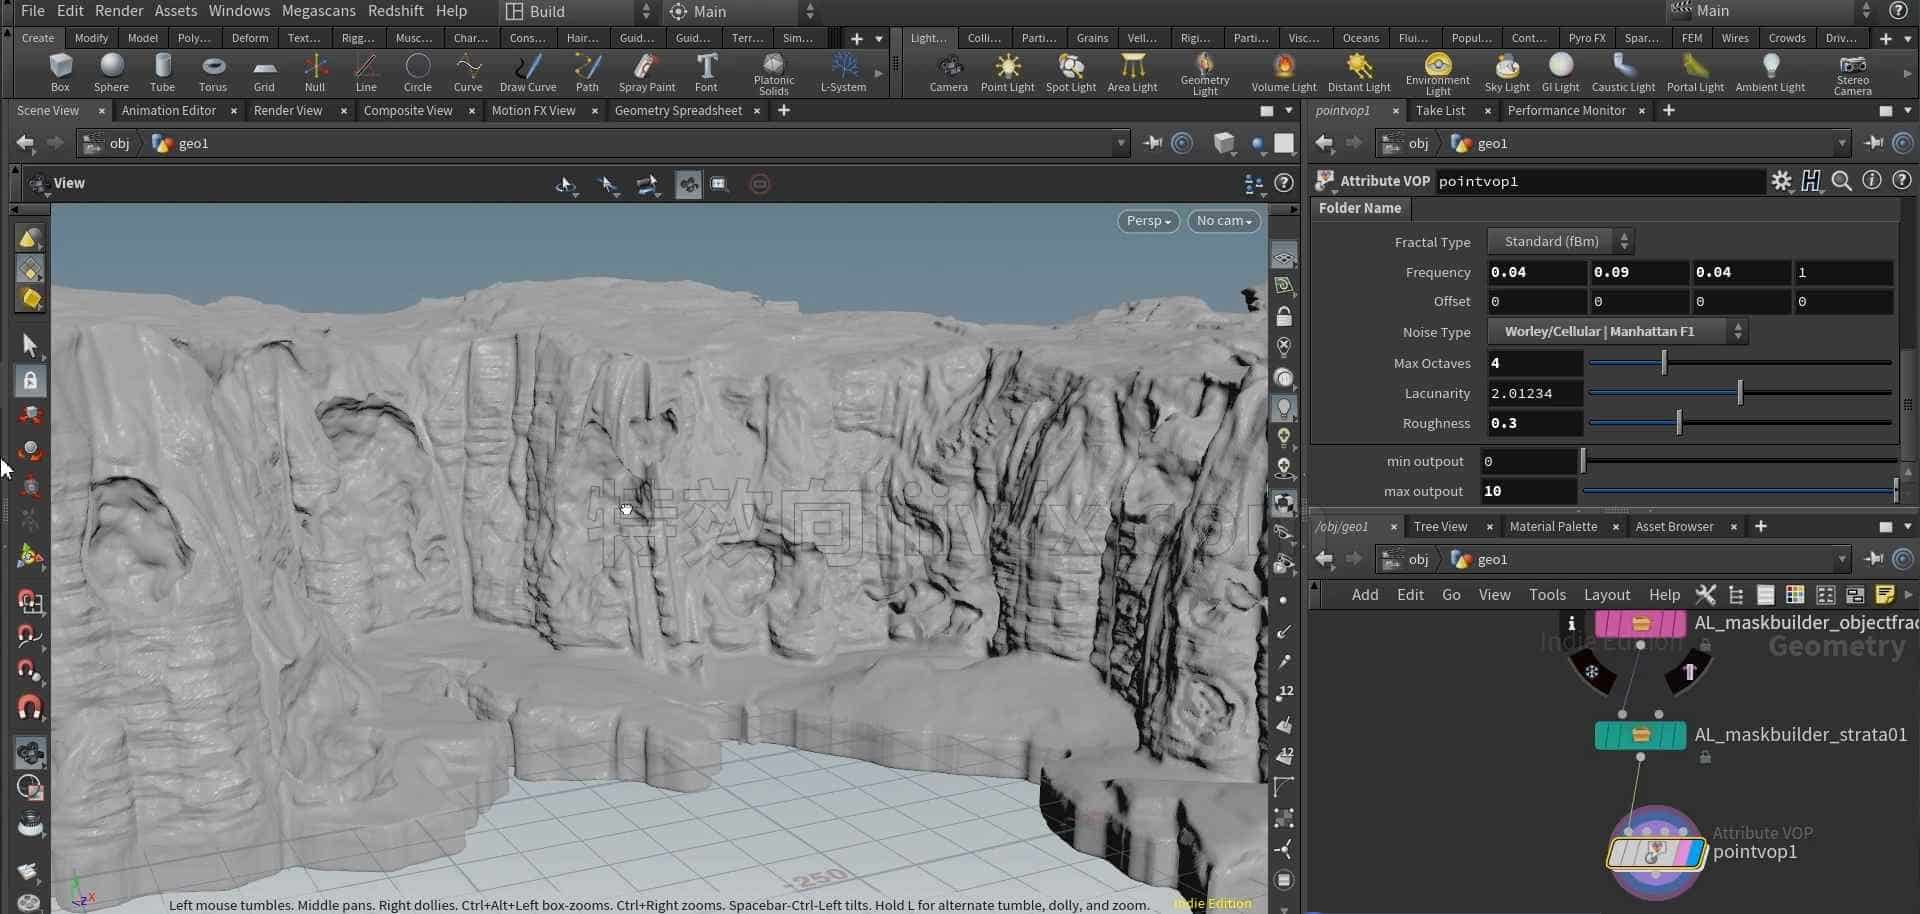Toggle the viewport display lock icon
1920x914 pixels.
(x=1284, y=317)
